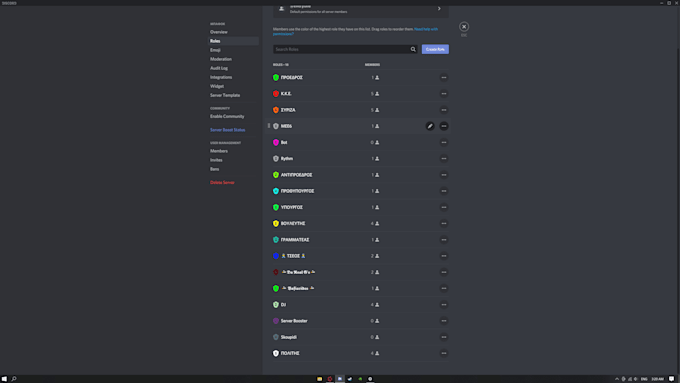
Task: Click the magnifier icon in Search Roles box
Action: coord(413,49)
